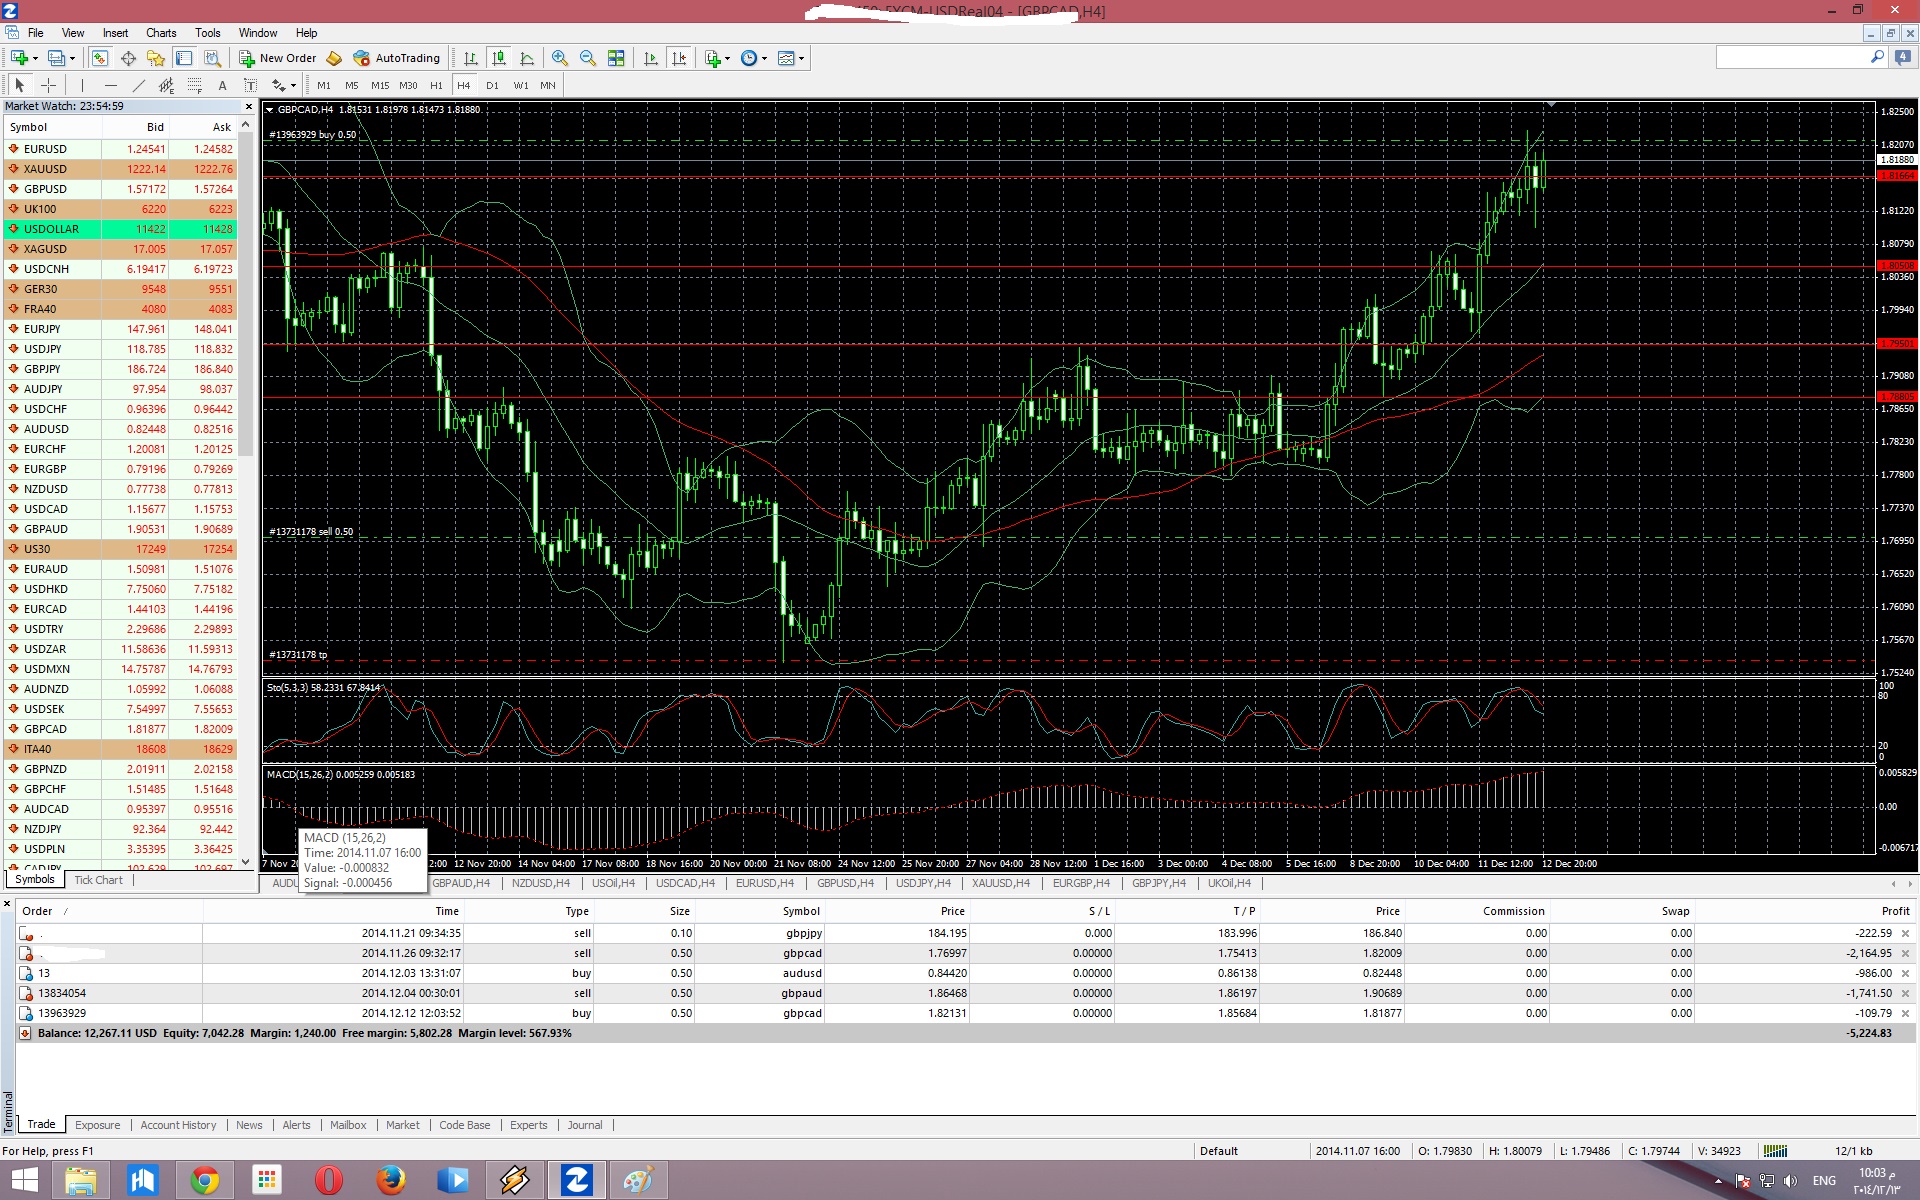Select the Text tool (A)
Image resolution: width=1920 pixels, height=1200 pixels.
point(222,85)
